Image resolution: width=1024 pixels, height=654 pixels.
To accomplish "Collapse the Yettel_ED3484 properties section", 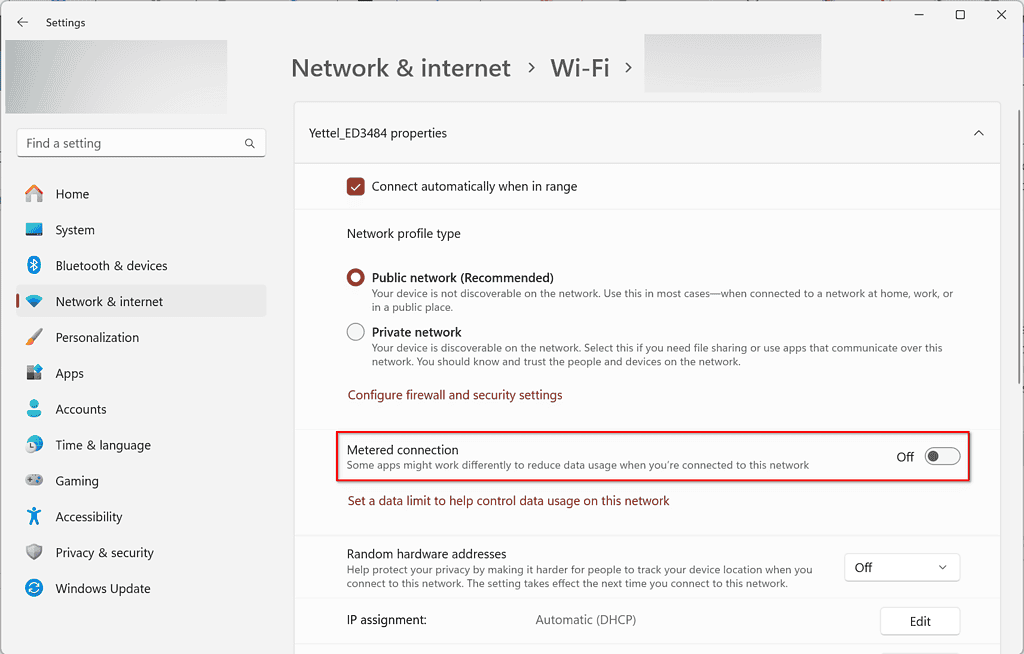I will point(979,133).
